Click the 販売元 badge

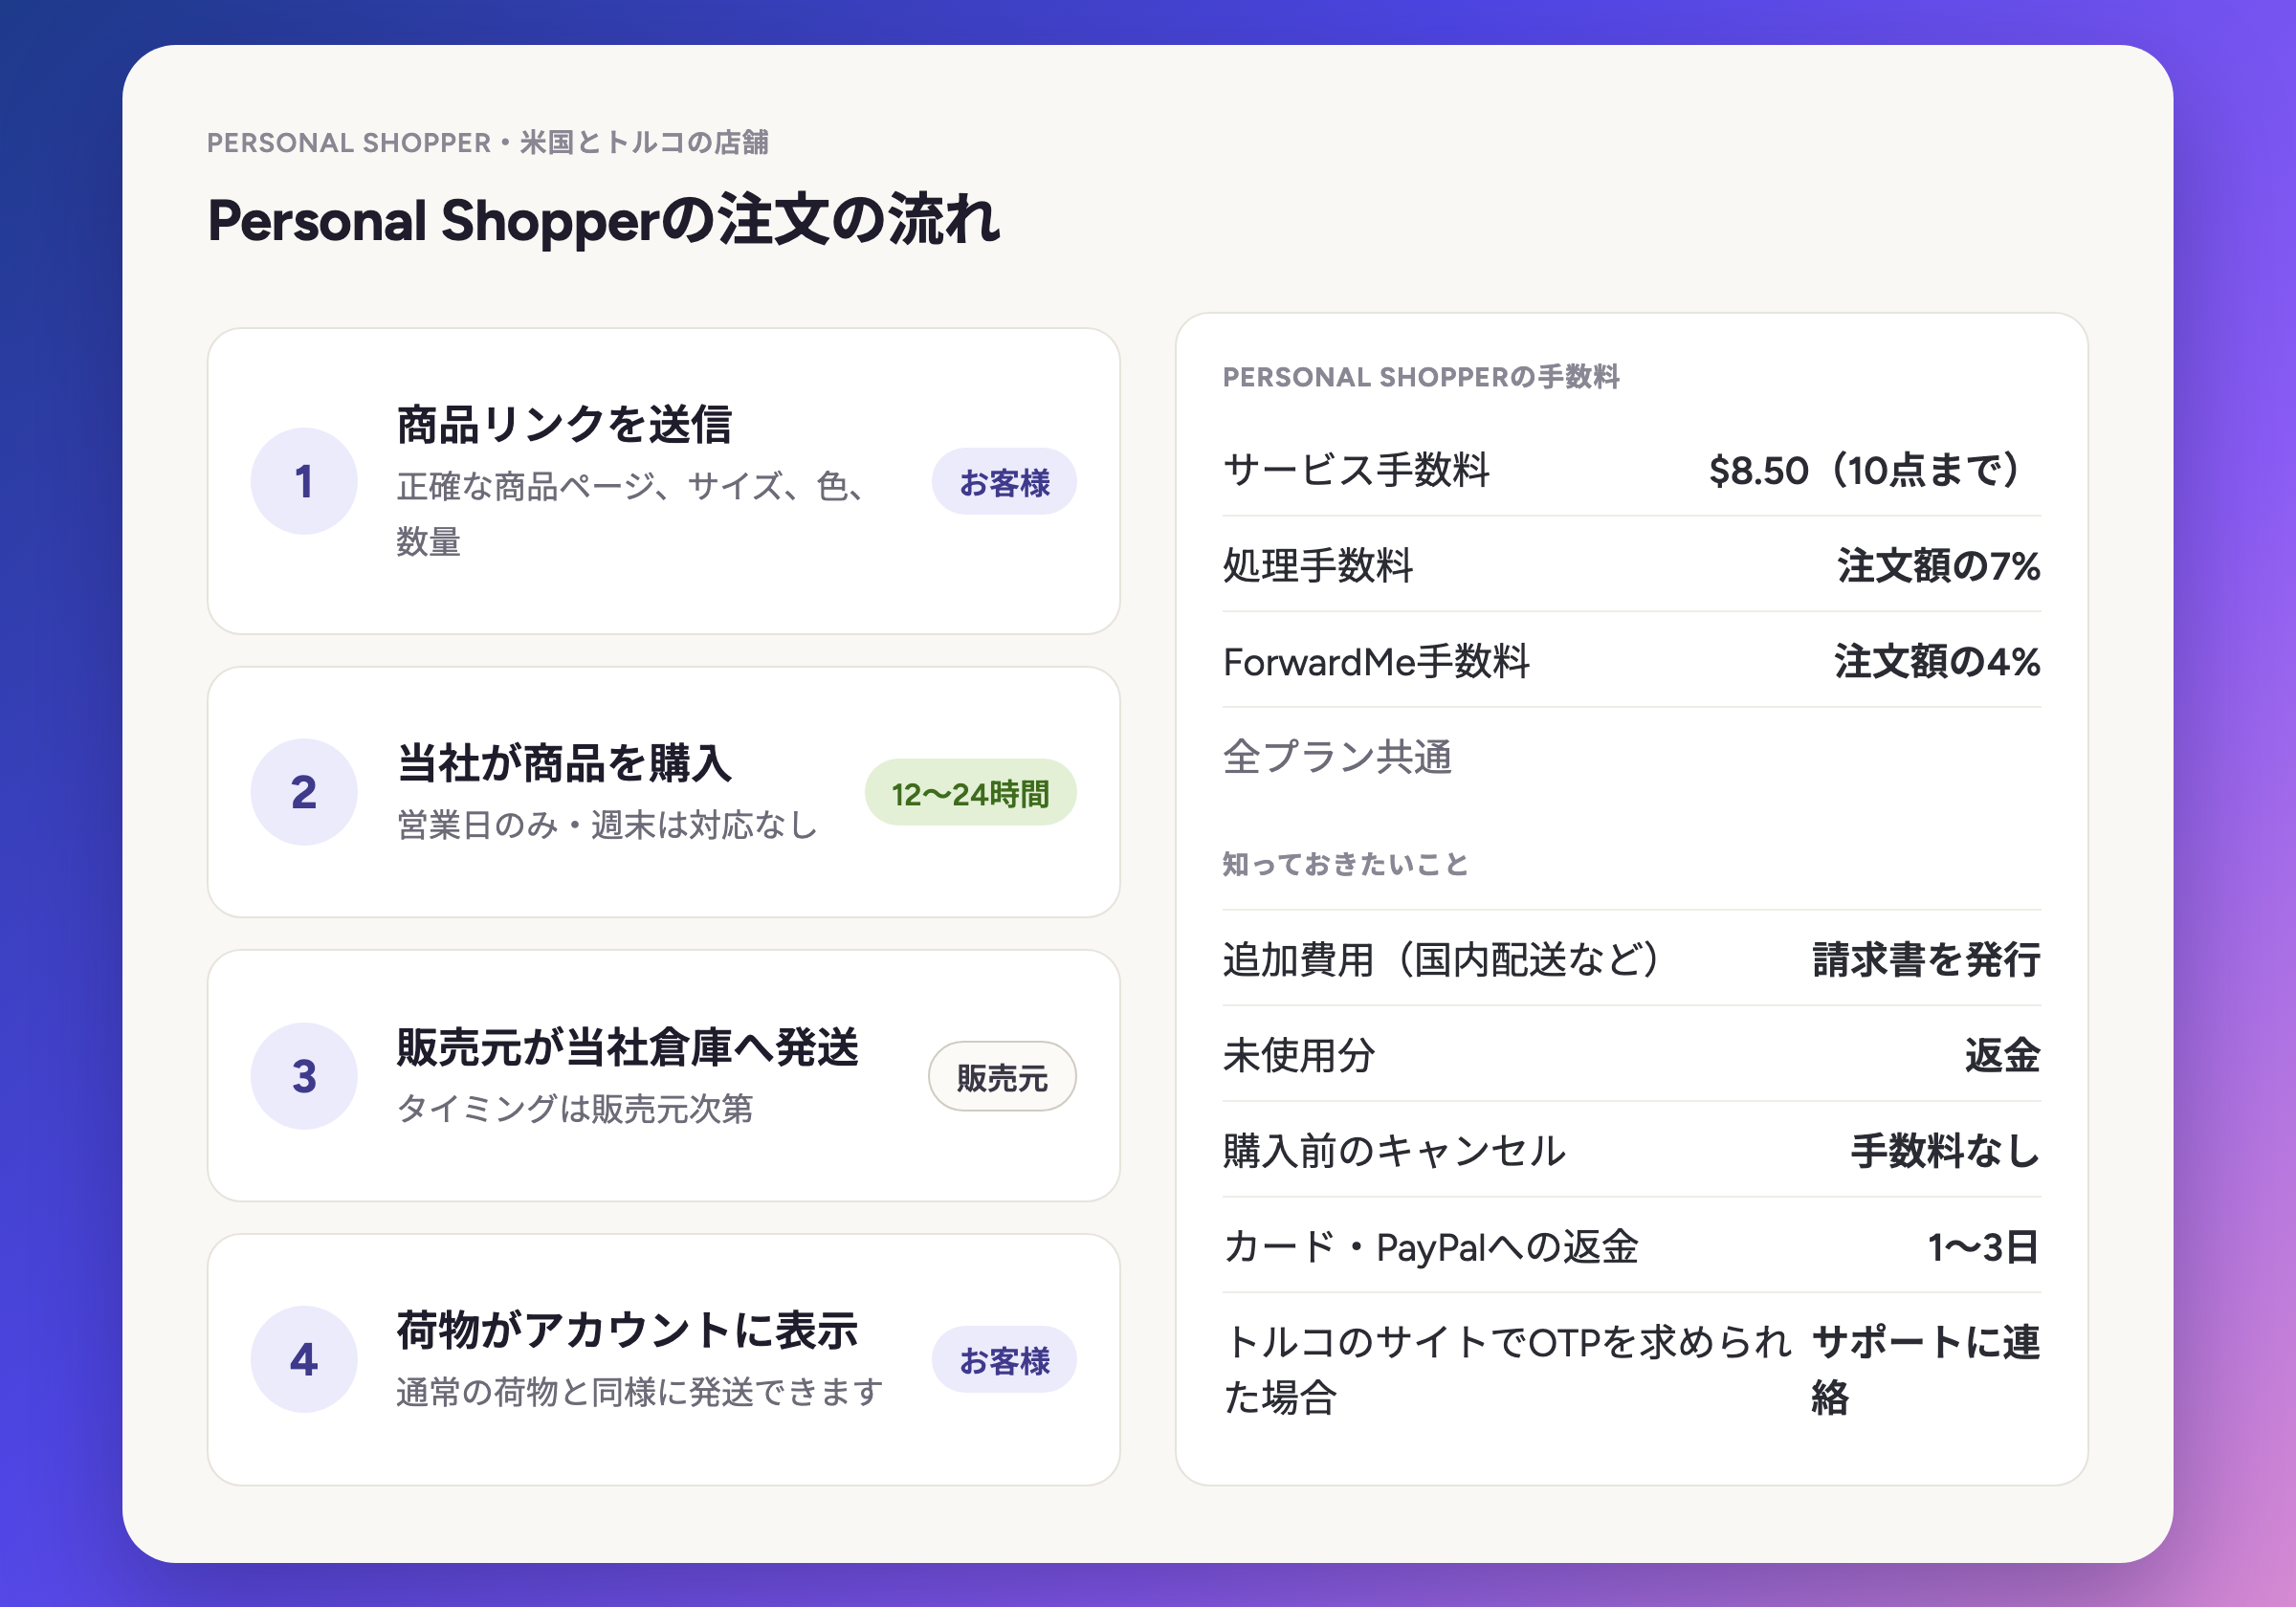pos(1002,1077)
